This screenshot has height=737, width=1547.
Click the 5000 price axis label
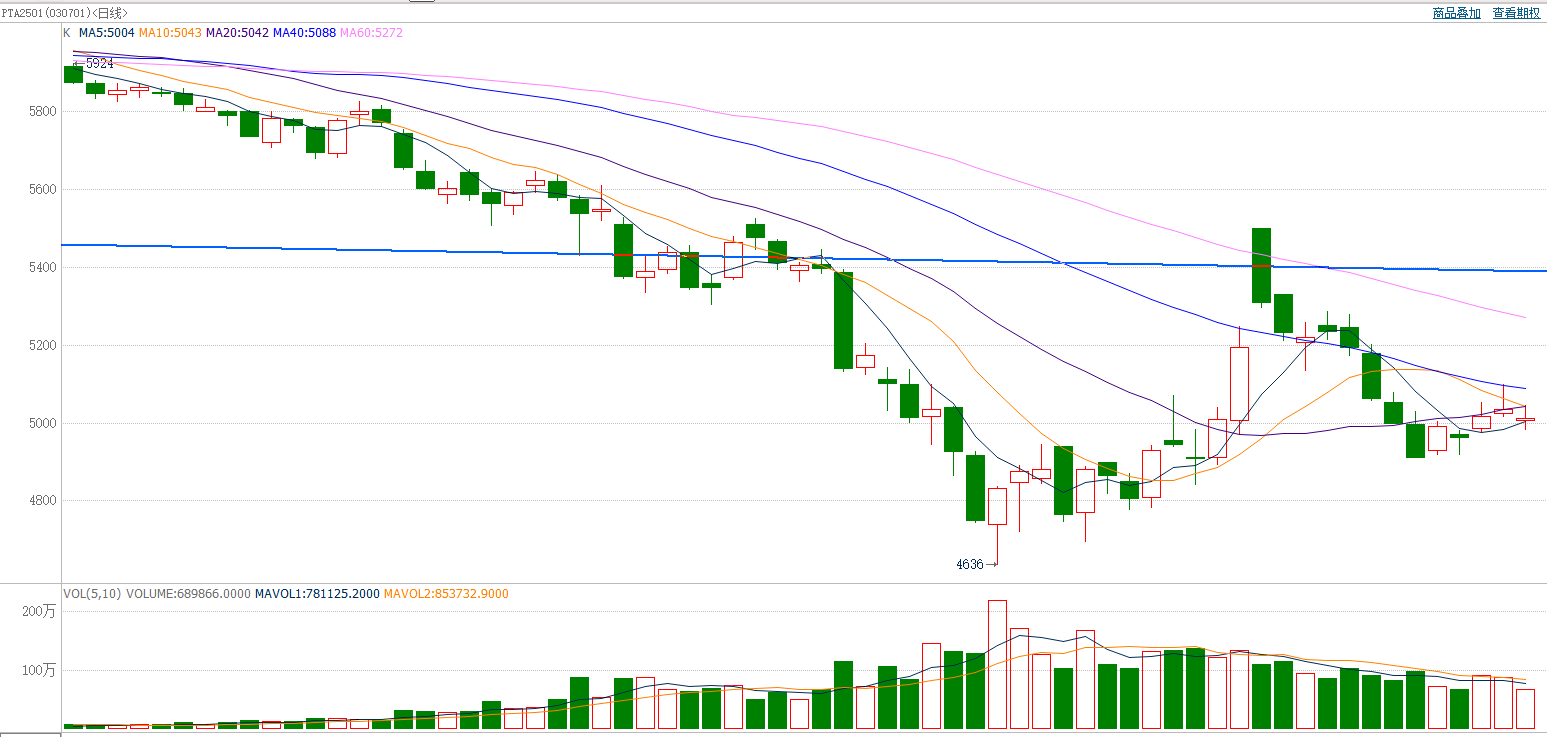pos(43,423)
